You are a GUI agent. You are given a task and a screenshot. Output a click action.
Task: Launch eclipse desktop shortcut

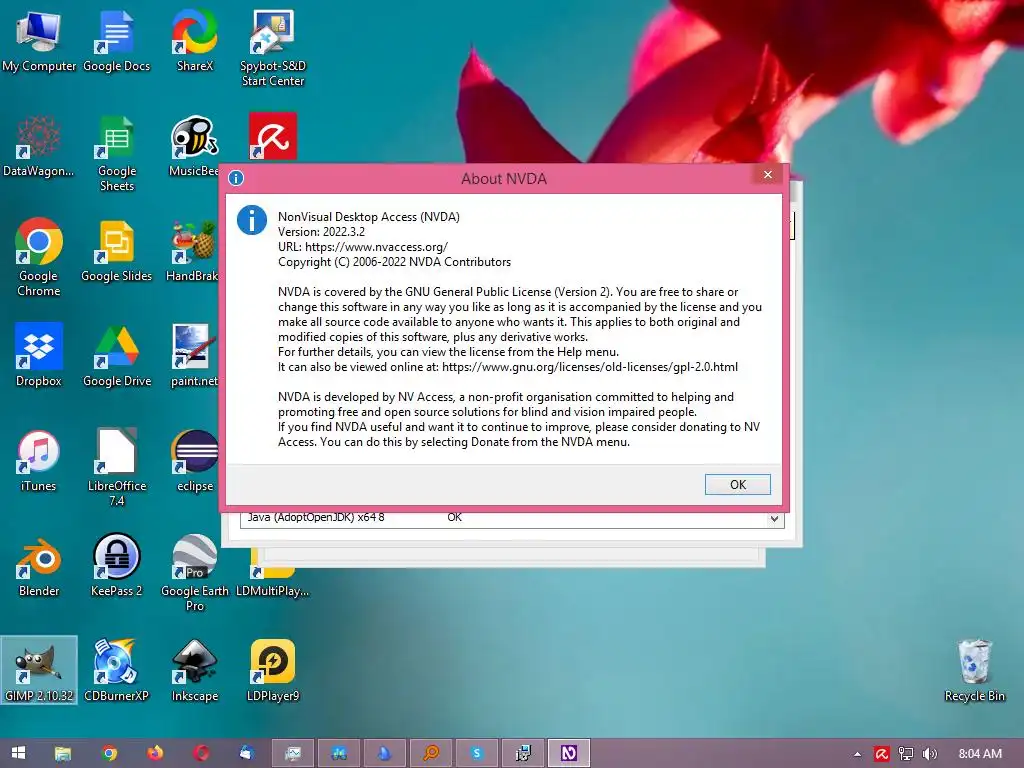click(x=195, y=461)
